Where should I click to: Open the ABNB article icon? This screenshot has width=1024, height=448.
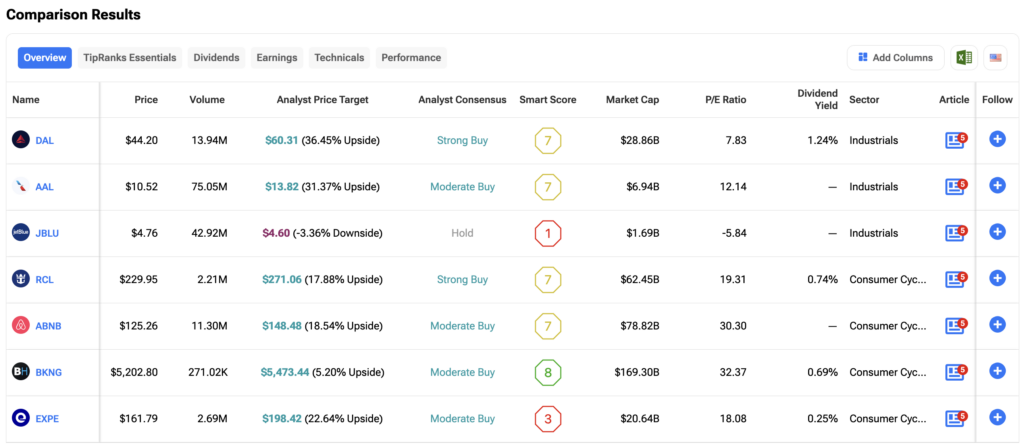[955, 325]
